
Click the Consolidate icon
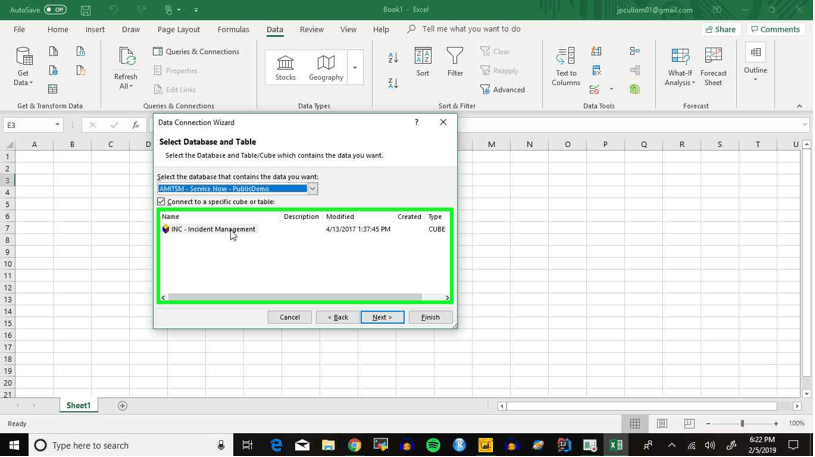click(x=635, y=51)
